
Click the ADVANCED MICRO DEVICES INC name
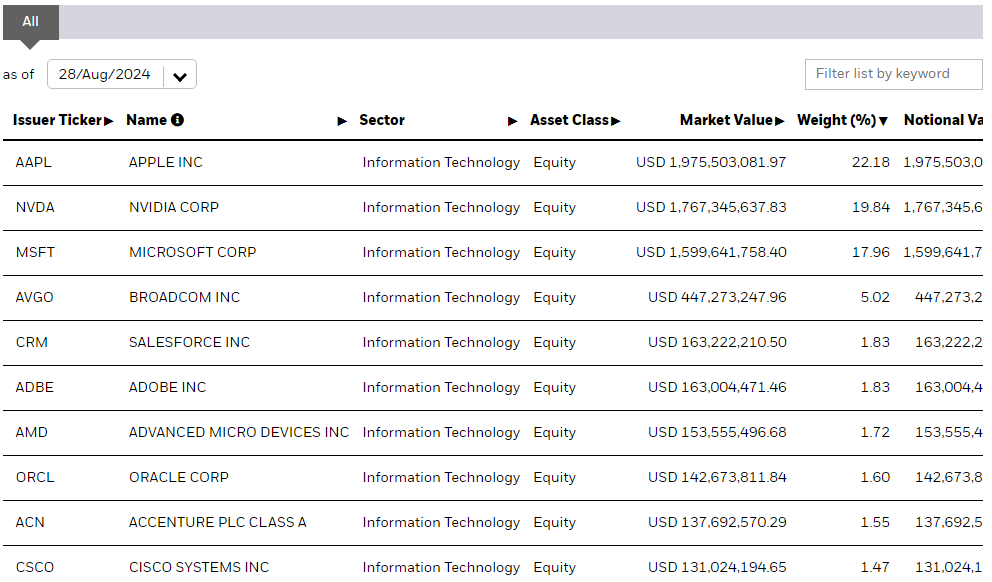pos(239,432)
